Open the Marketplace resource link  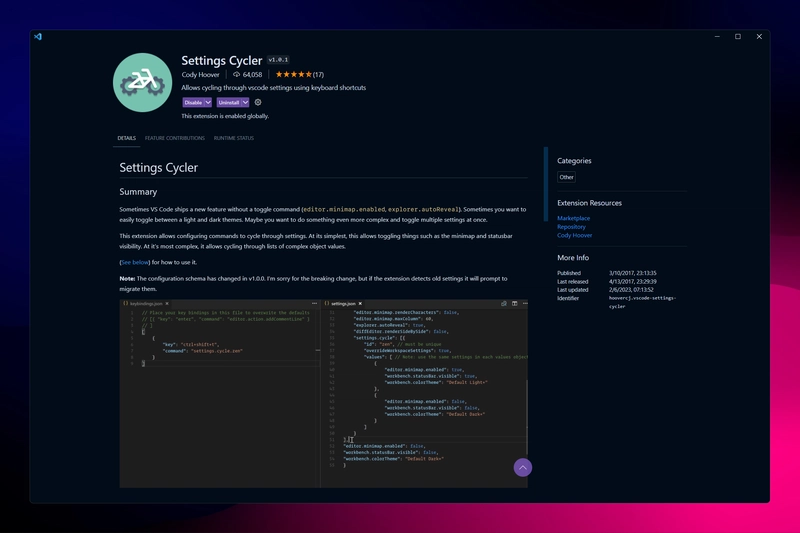coord(573,218)
